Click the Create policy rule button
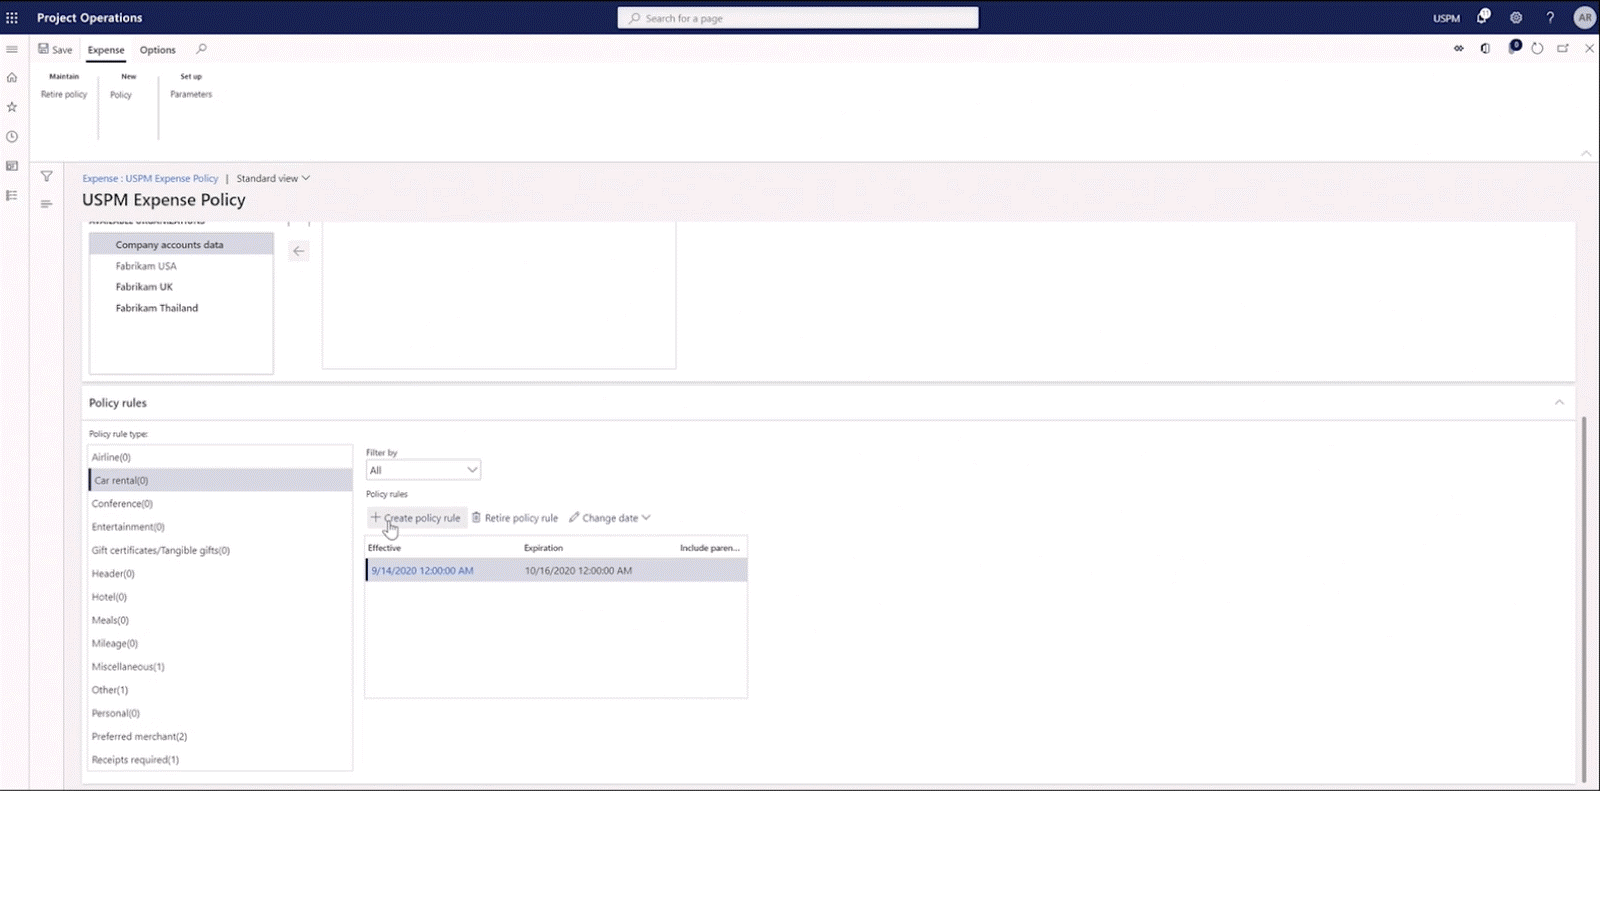 point(416,517)
